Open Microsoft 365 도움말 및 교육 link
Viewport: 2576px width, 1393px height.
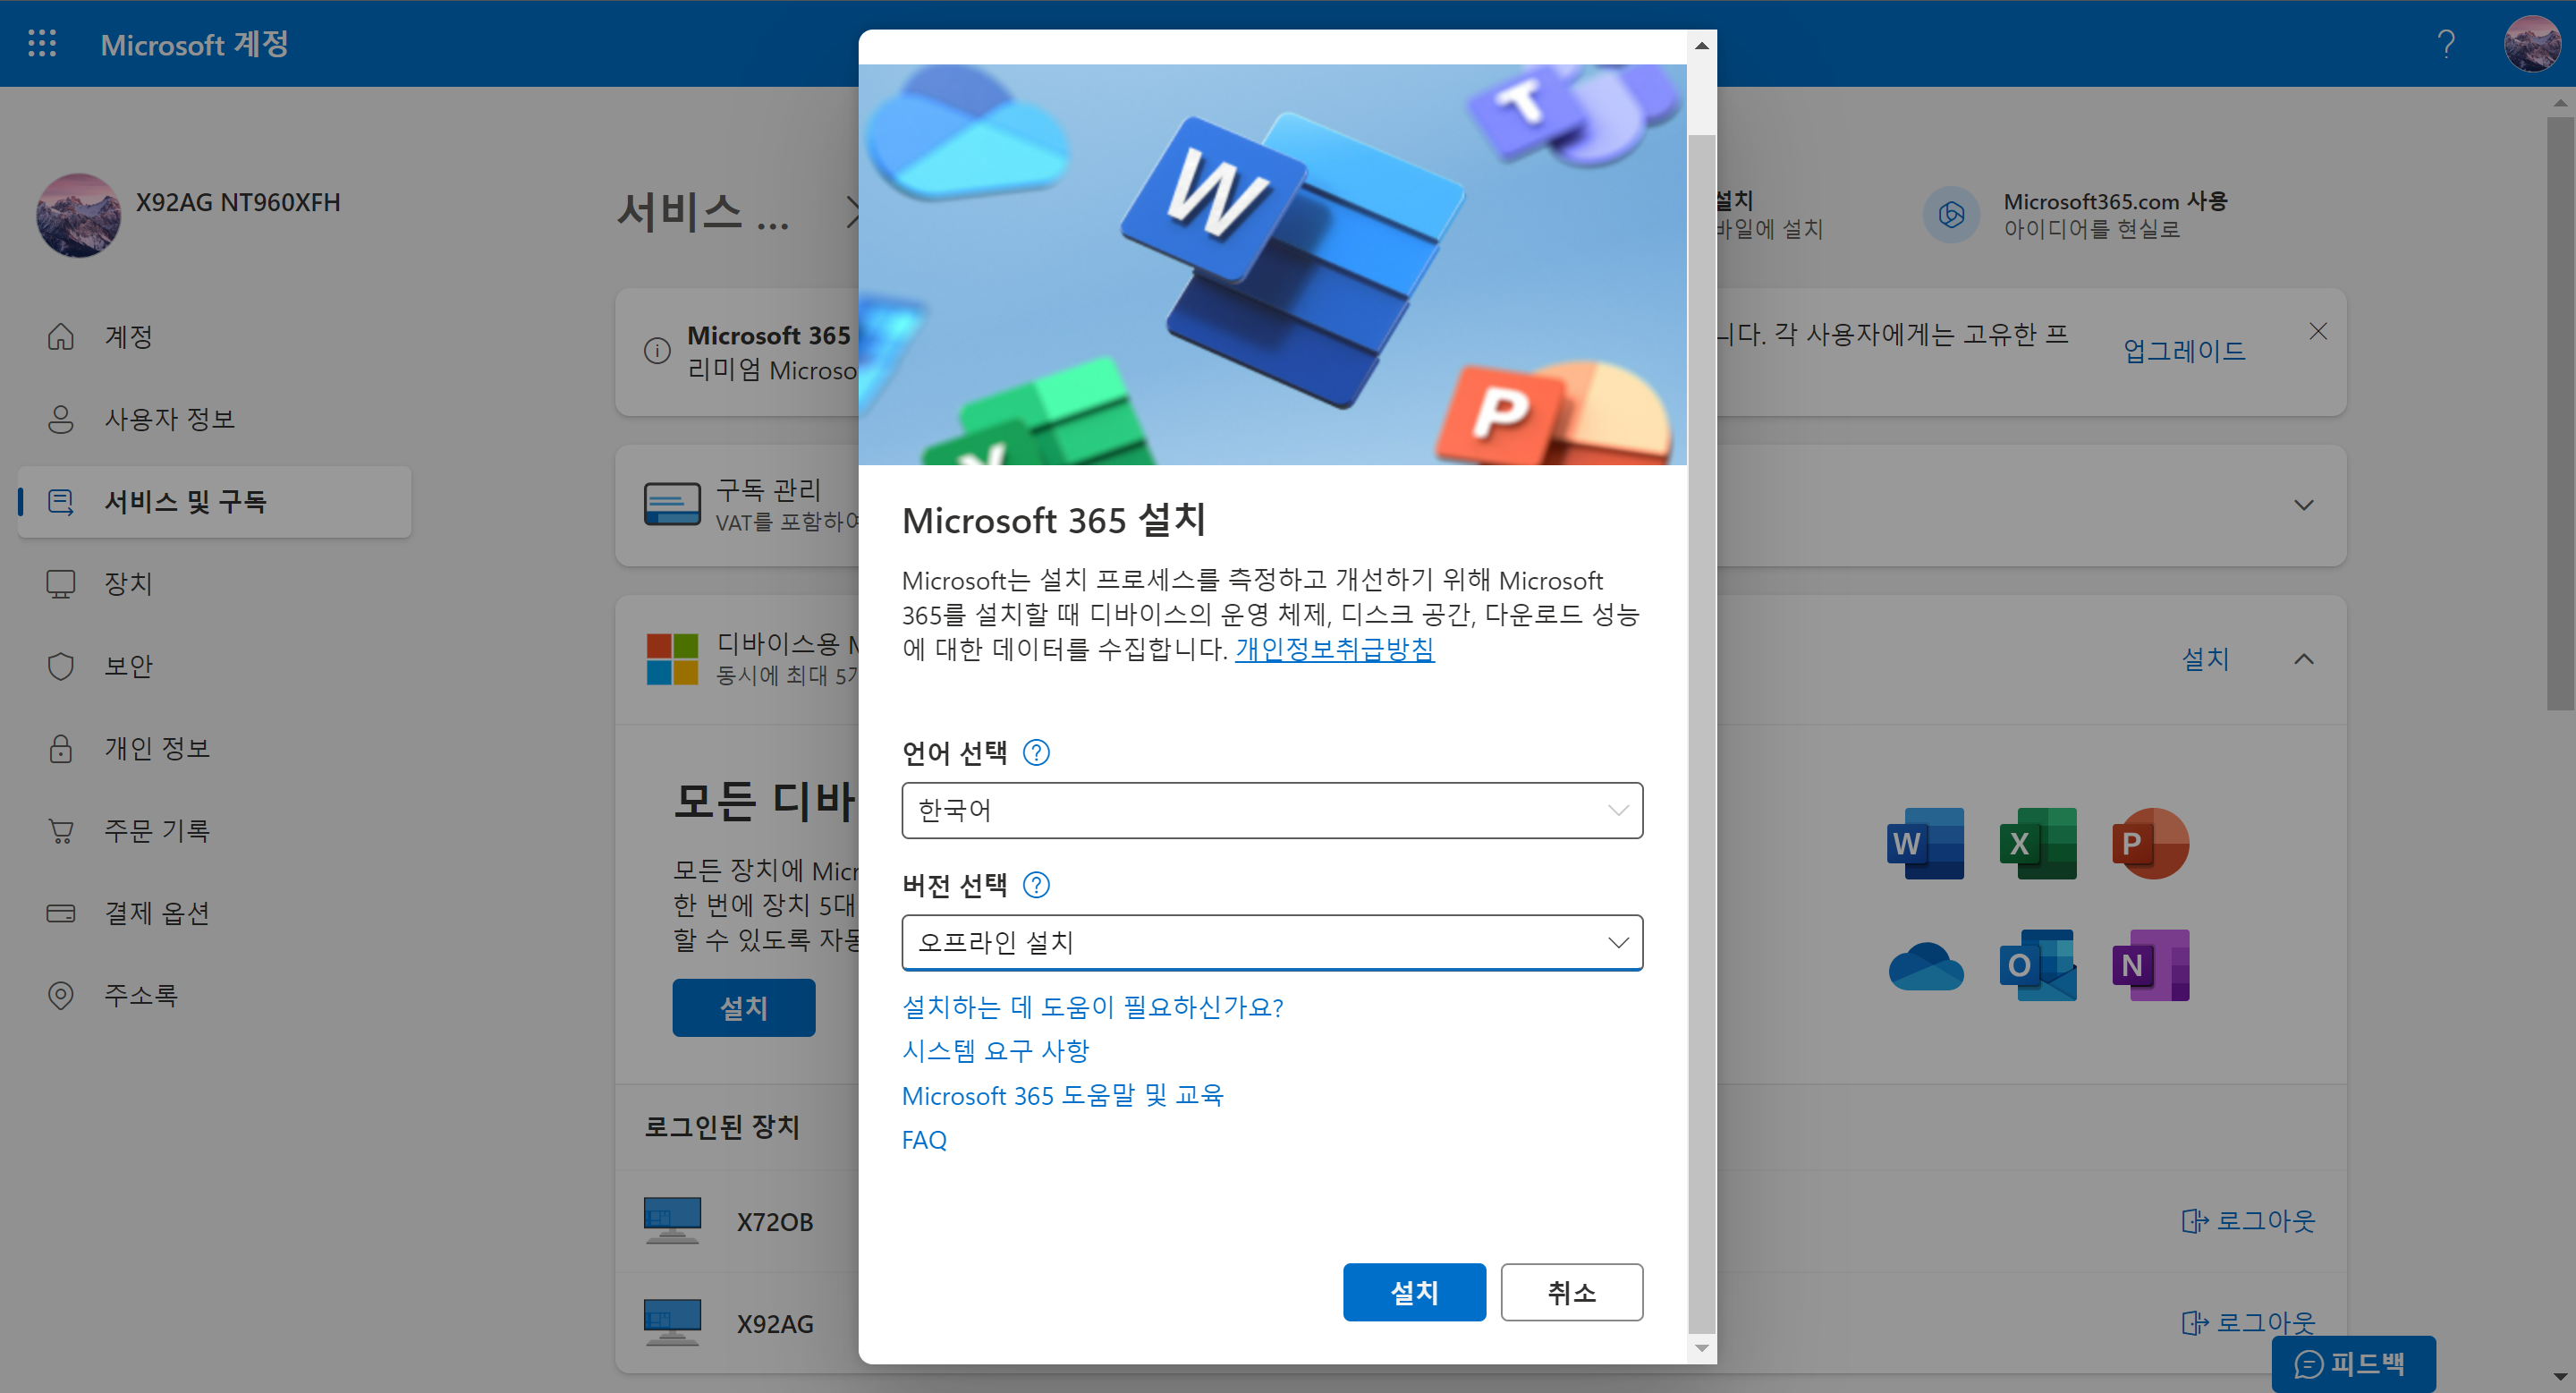(1062, 1096)
